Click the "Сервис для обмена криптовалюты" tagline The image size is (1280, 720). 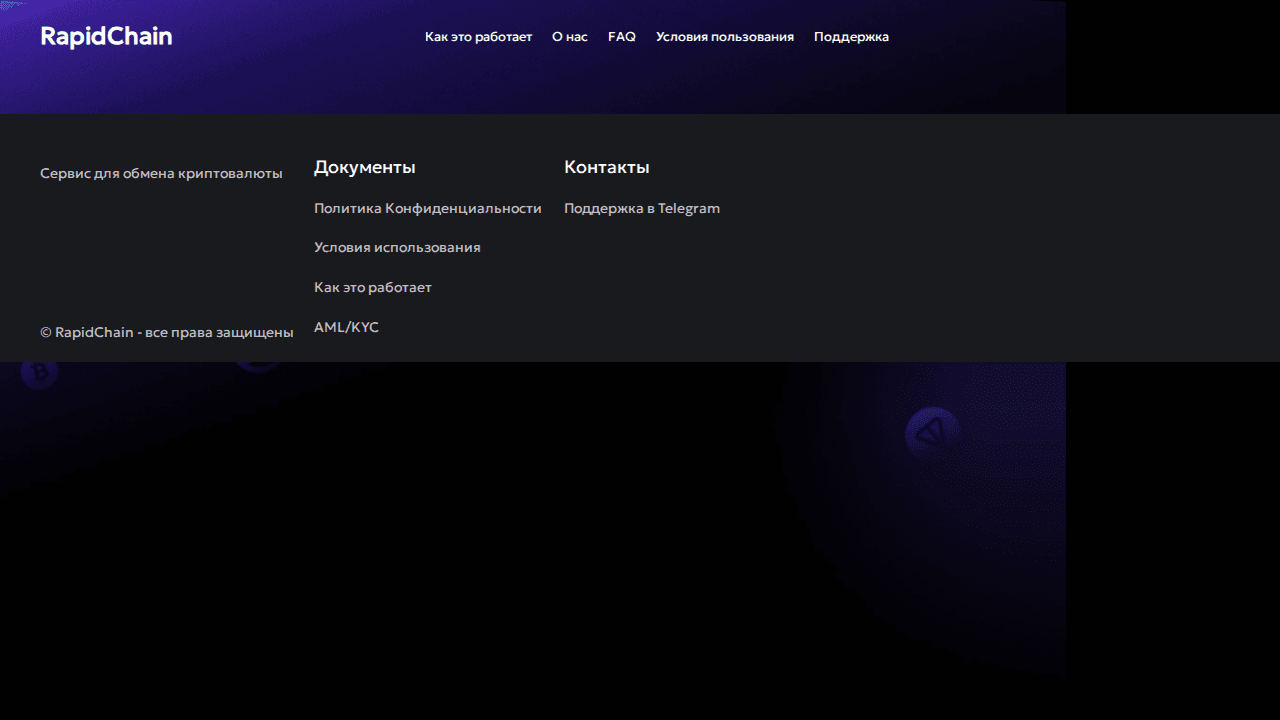(x=161, y=174)
